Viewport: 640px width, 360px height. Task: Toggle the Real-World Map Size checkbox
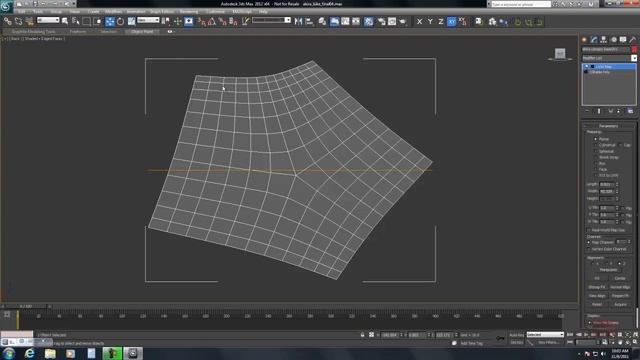pyautogui.click(x=589, y=230)
